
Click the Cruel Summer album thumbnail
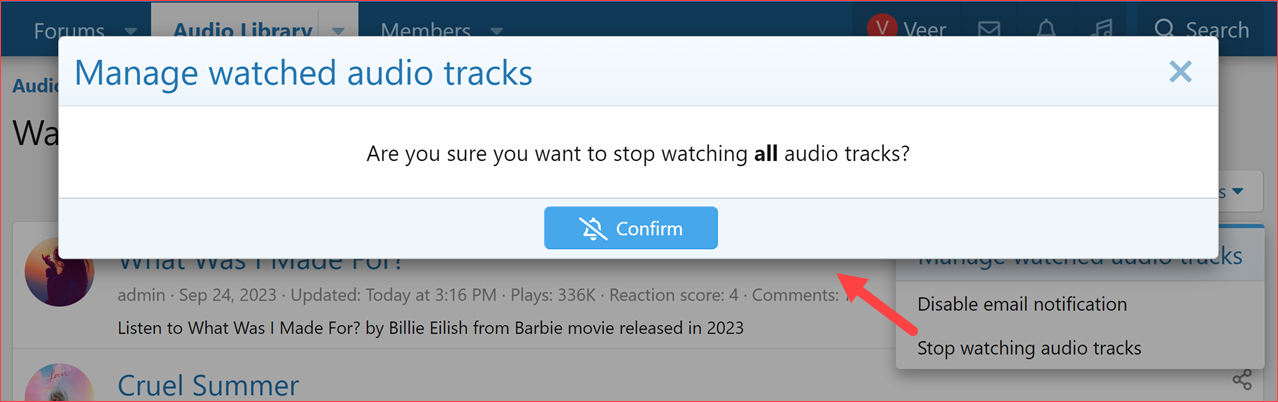tap(59, 385)
